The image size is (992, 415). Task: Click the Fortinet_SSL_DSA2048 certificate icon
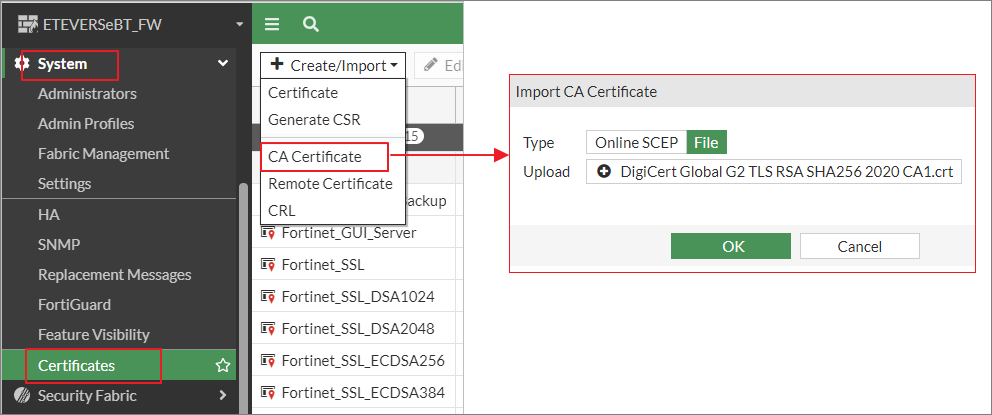point(268,328)
